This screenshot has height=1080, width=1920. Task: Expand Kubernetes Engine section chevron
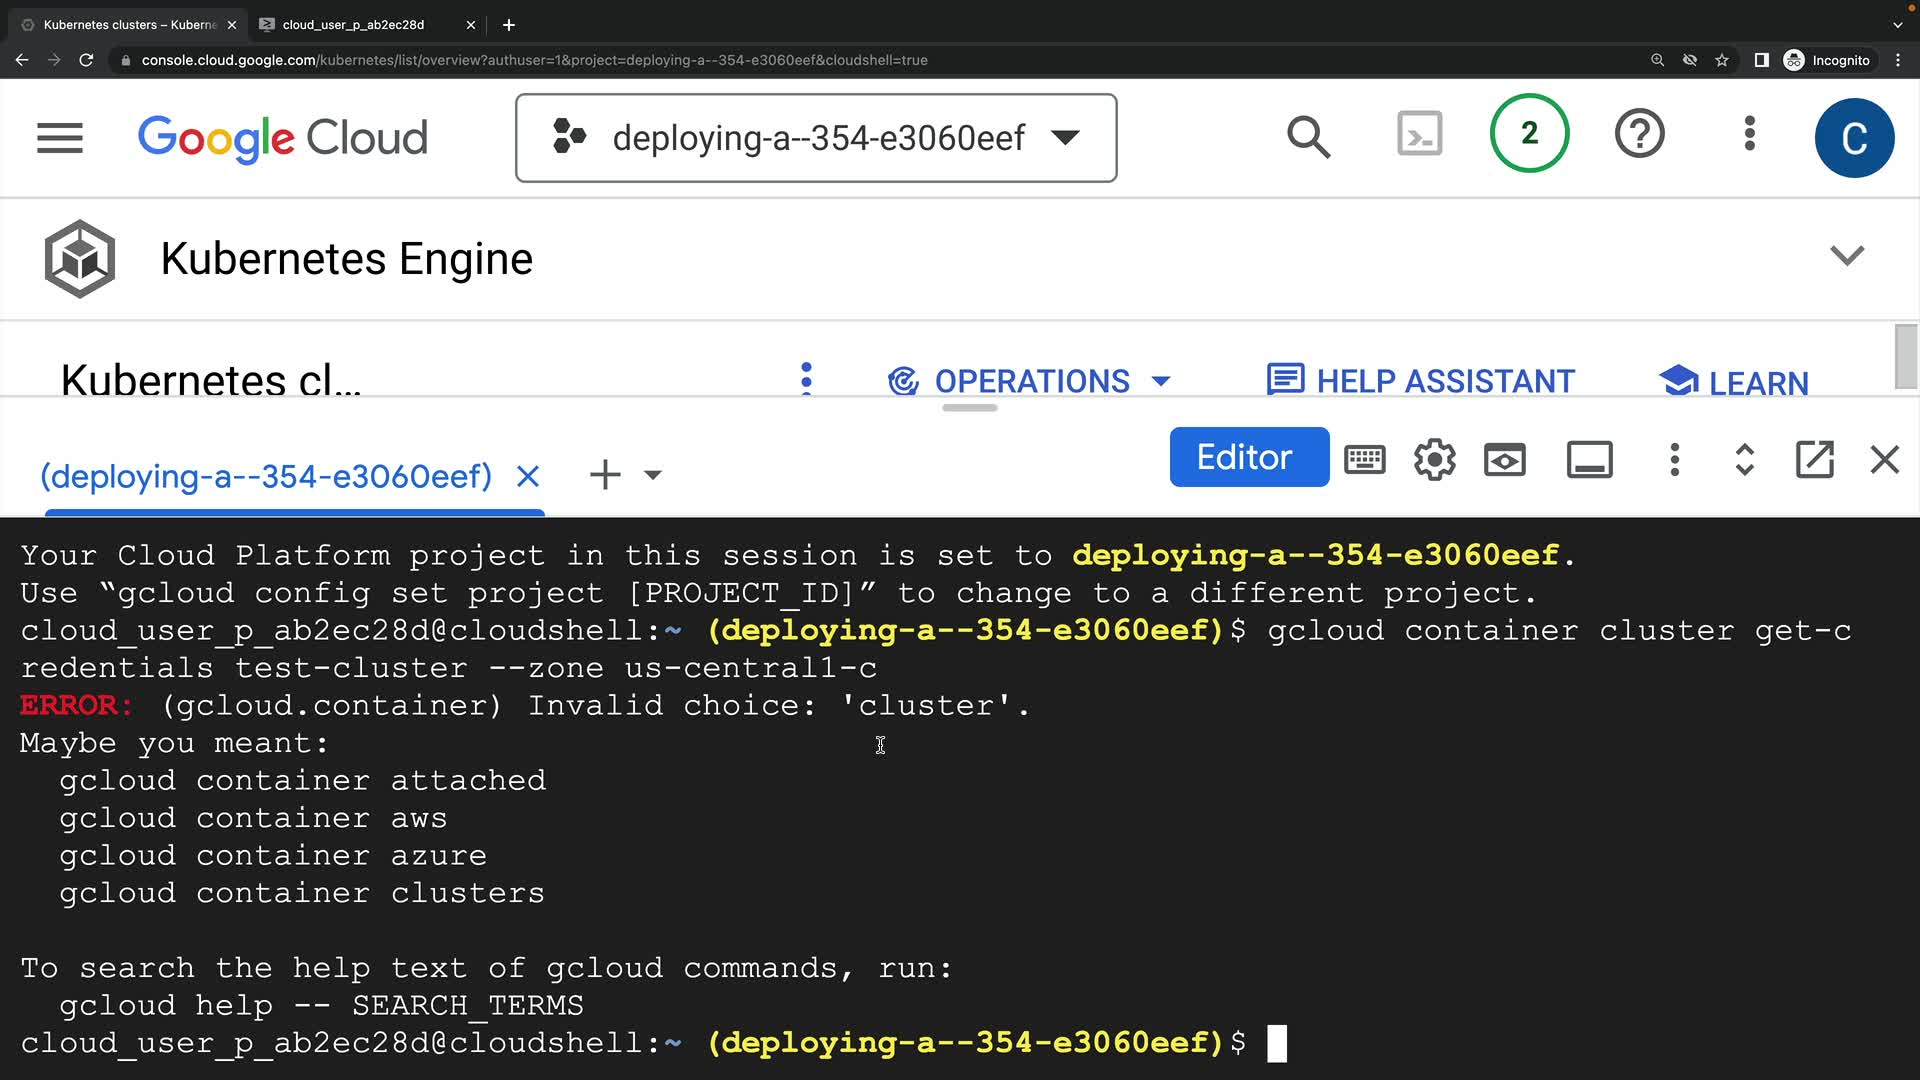1846,256
